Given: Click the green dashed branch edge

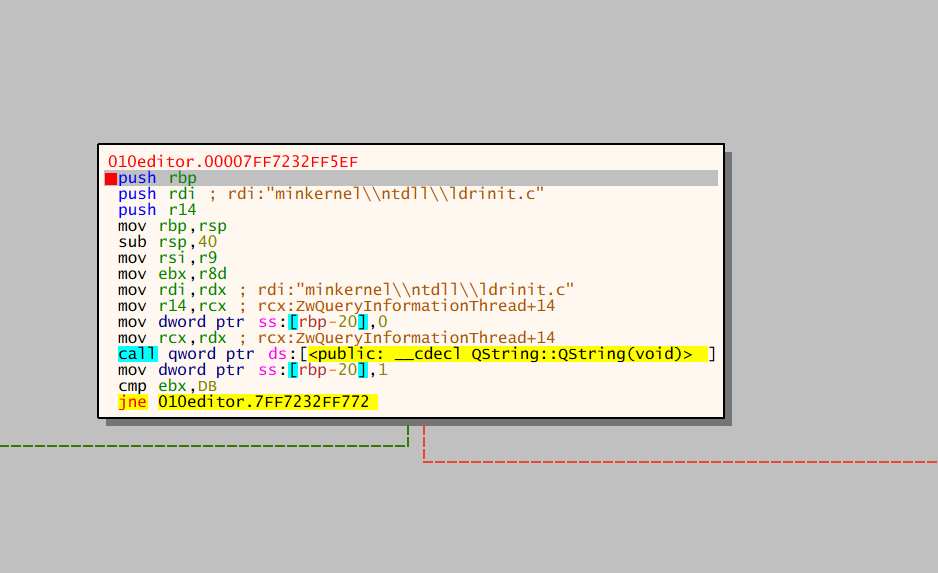Looking at the screenshot, I should (203, 446).
